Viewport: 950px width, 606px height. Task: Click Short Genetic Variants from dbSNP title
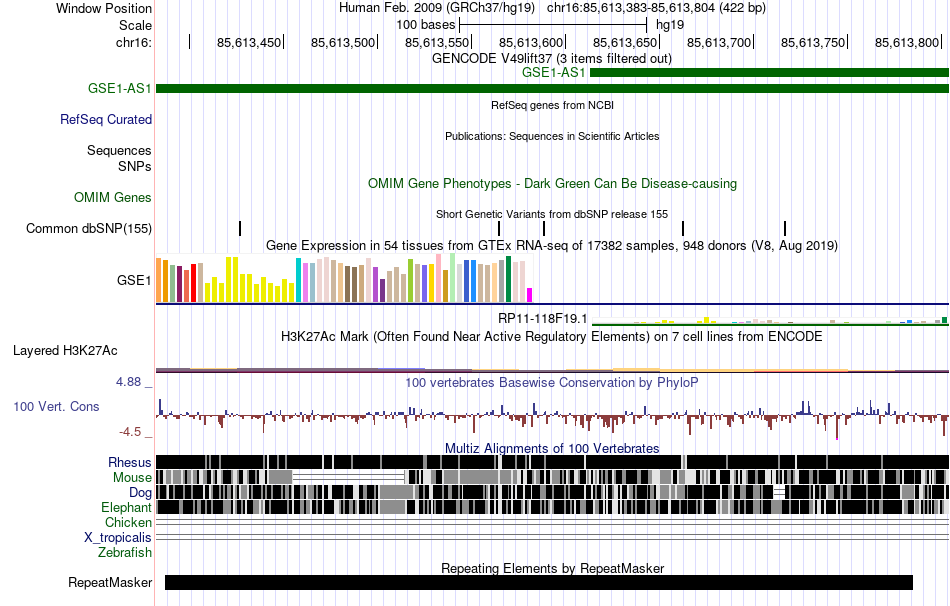click(552, 215)
